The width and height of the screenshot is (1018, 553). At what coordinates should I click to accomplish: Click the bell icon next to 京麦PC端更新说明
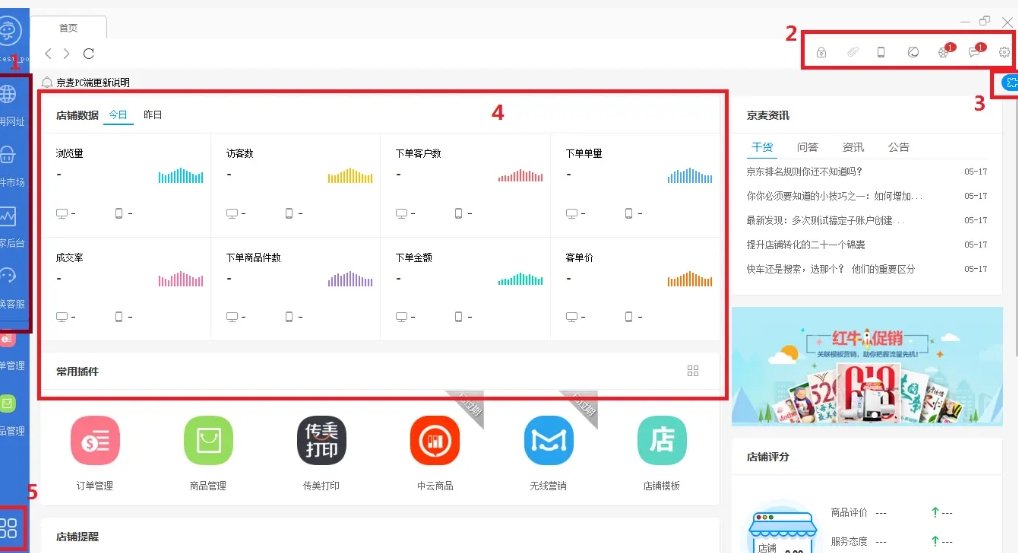pyautogui.click(x=47, y=82)
